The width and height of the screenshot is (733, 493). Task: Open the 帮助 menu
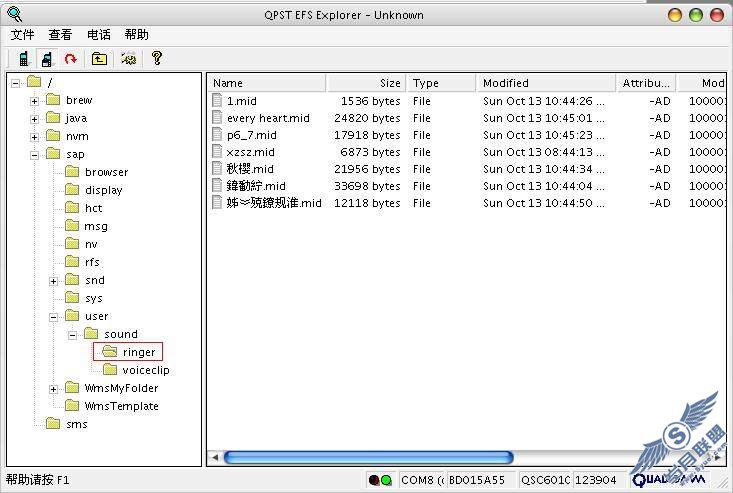click(137, 35)
